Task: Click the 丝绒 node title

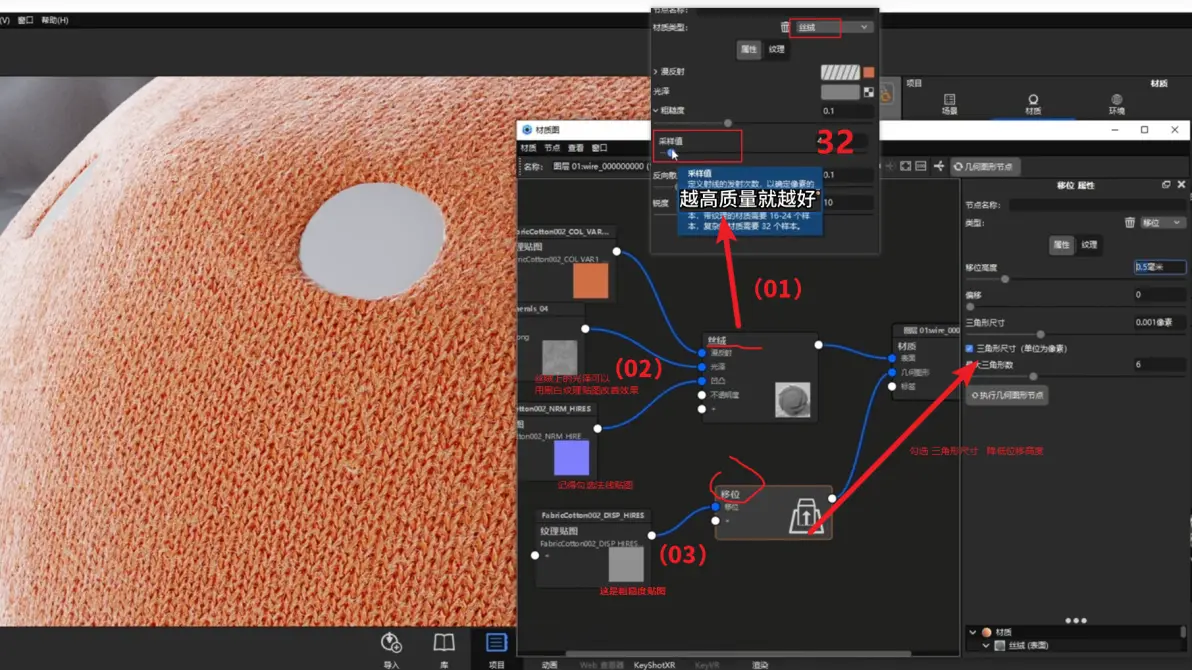Action: pyautogui.click(x=717, y=340)
